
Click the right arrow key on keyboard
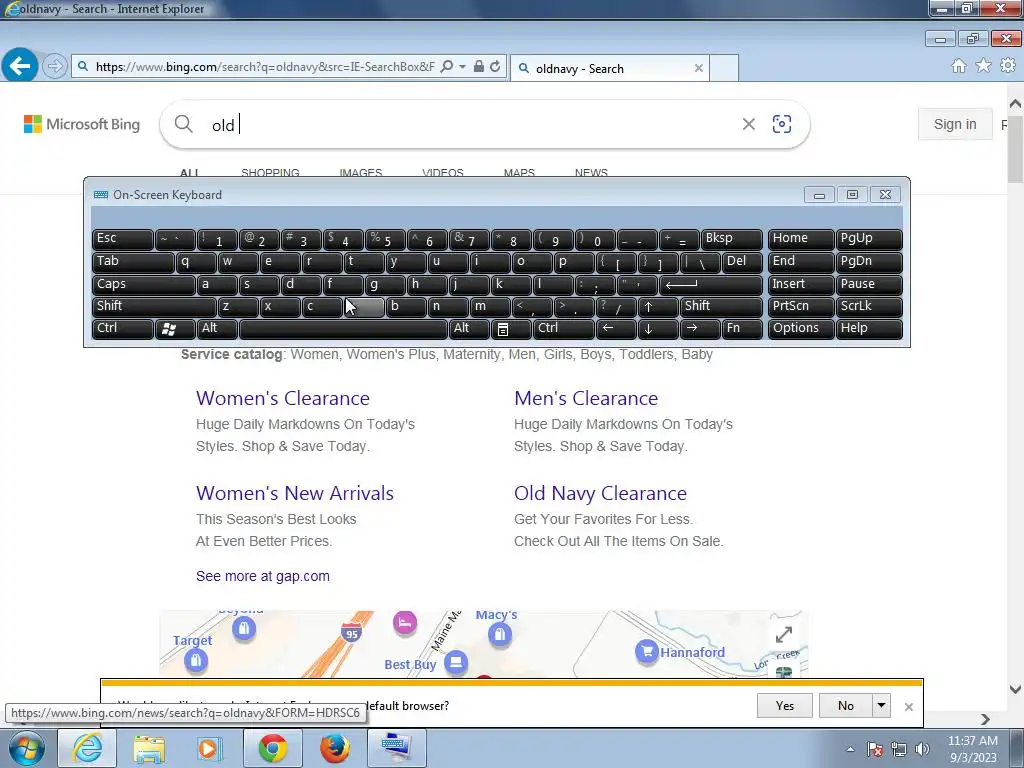[699, 328]
